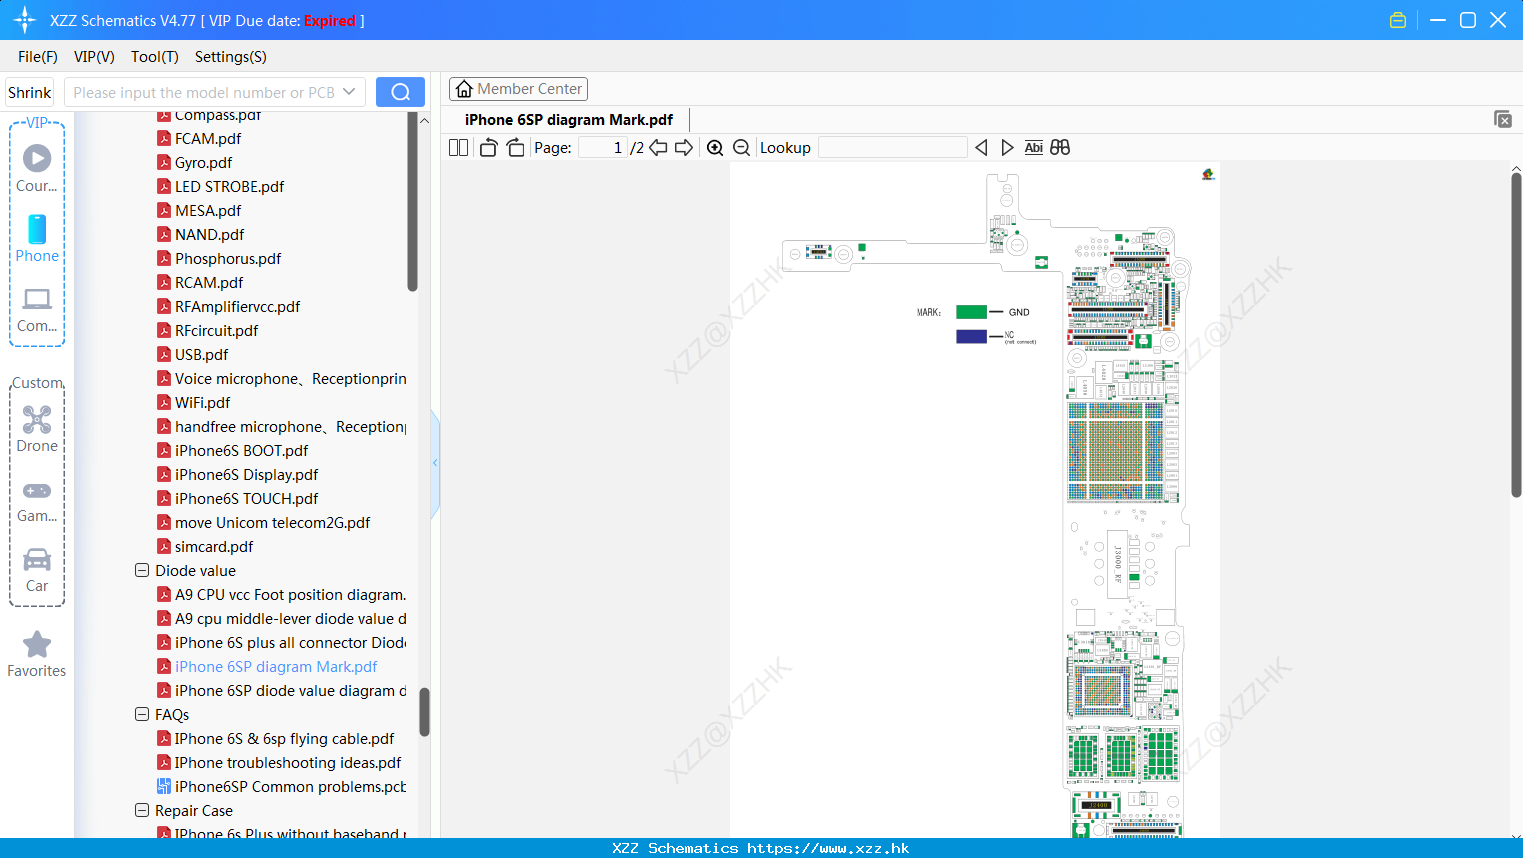The height and width of the screenshot is (858, 1523).
Task: Open IPhone troubleshooting ideas.pdf
Action: (x=288, y=763)
